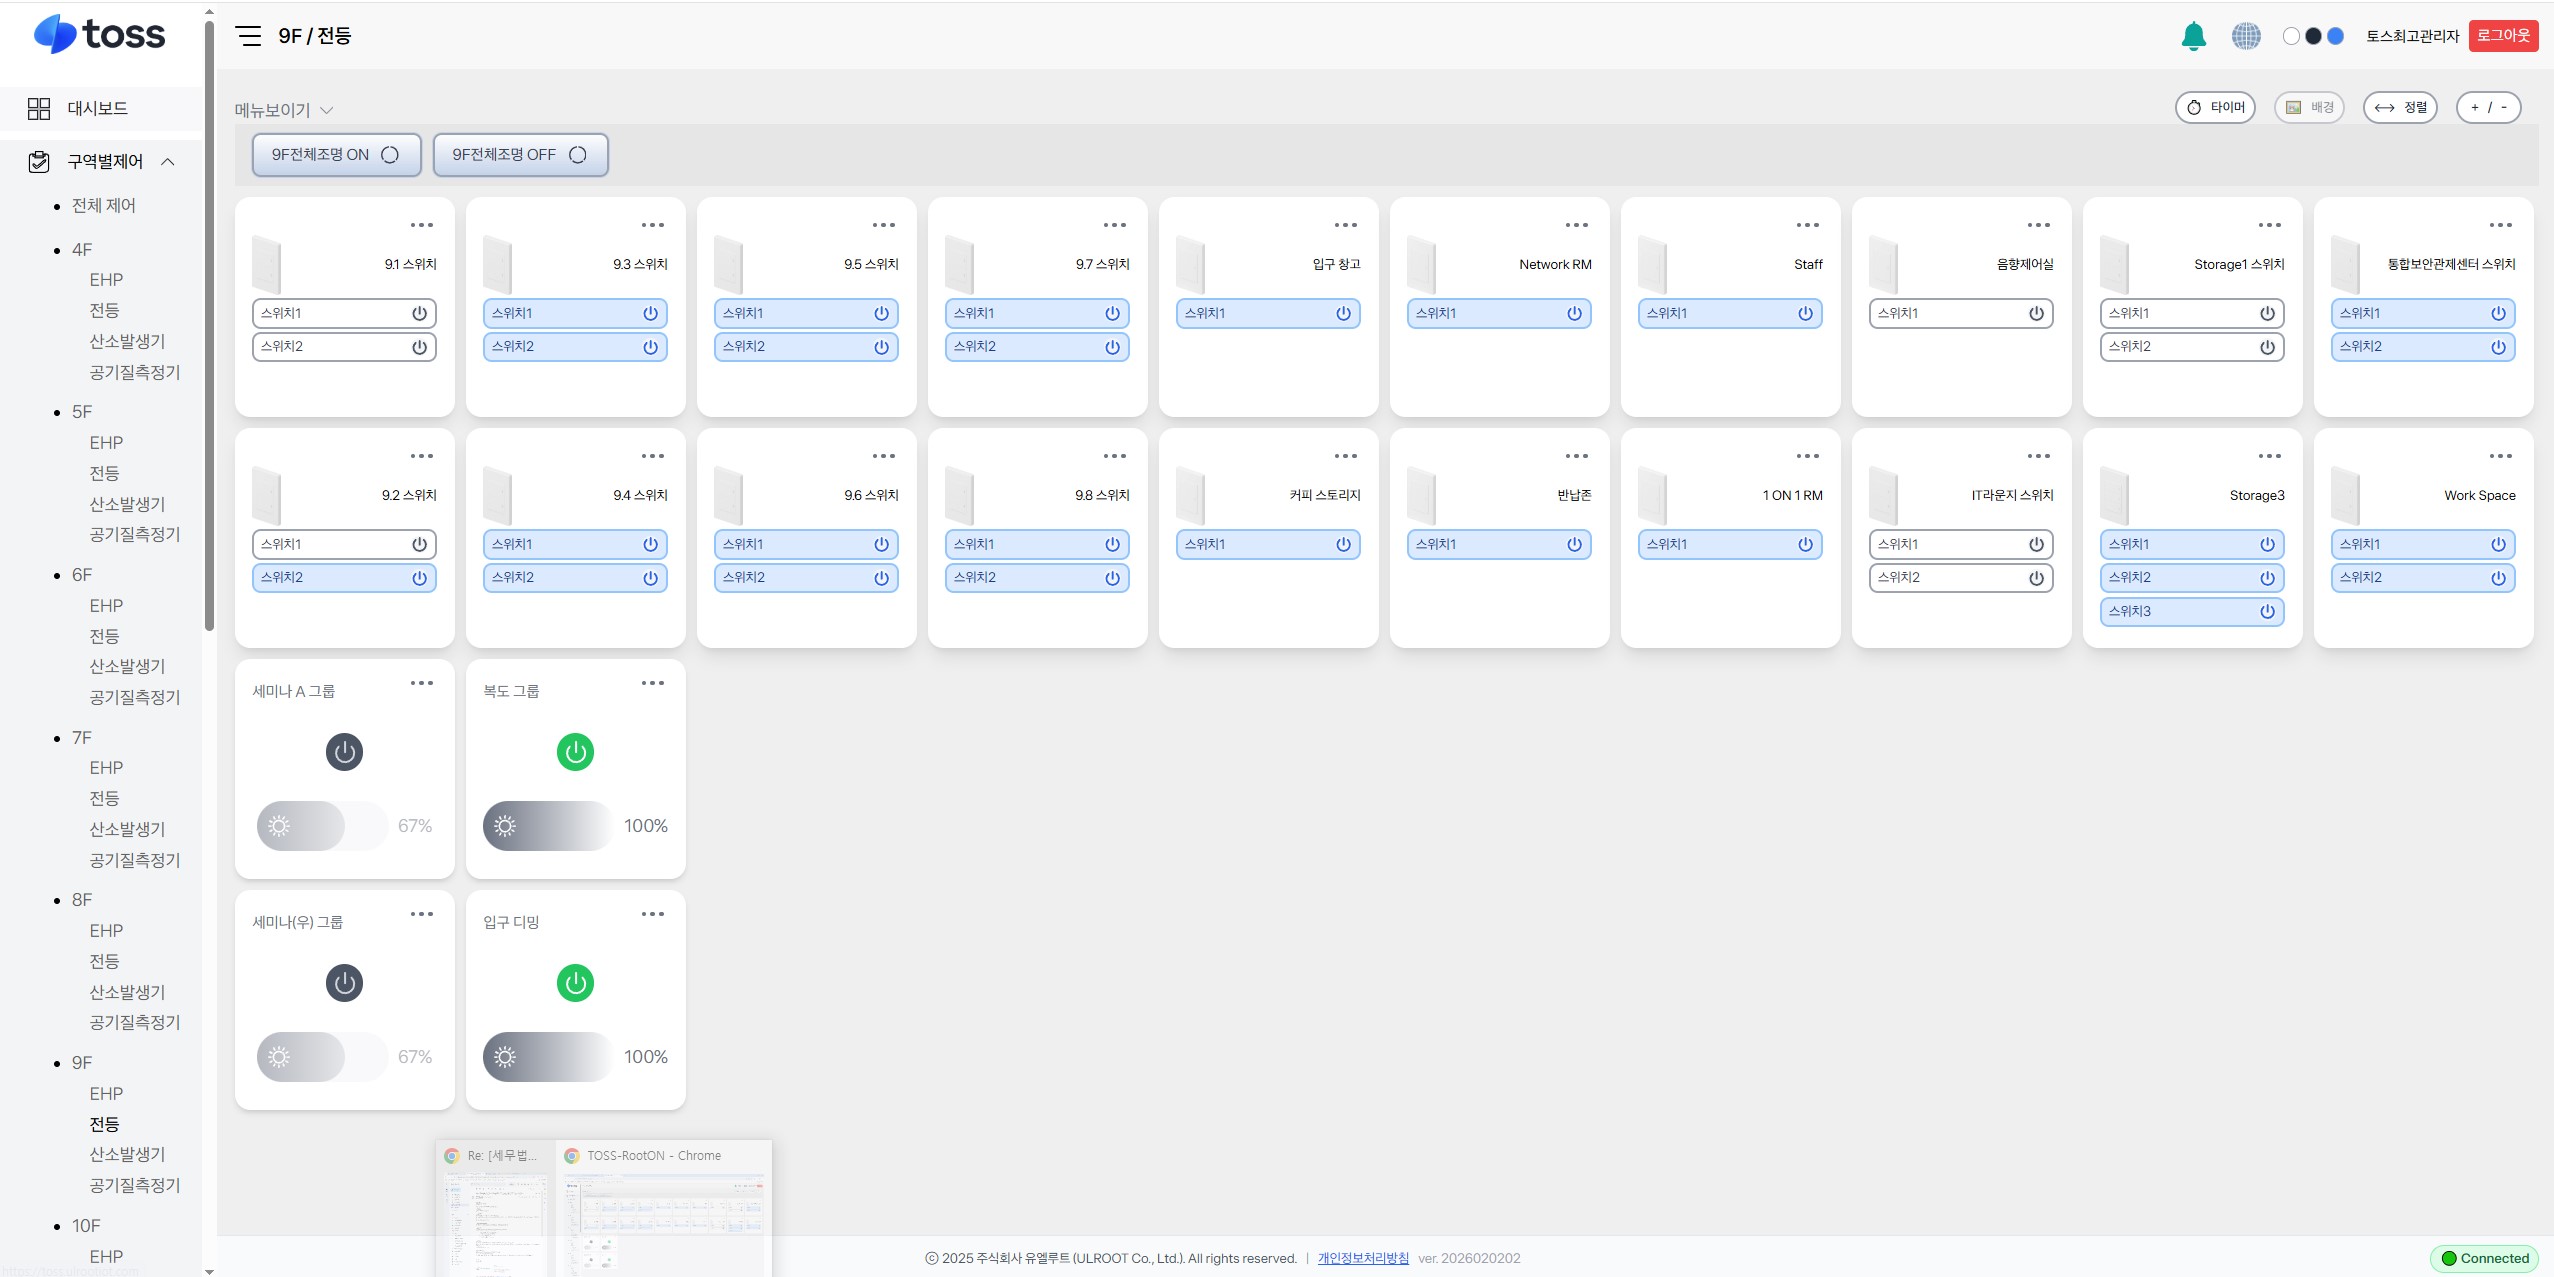
Task: Click the 9F전체조명 ON button
Action: click(336, 155)
